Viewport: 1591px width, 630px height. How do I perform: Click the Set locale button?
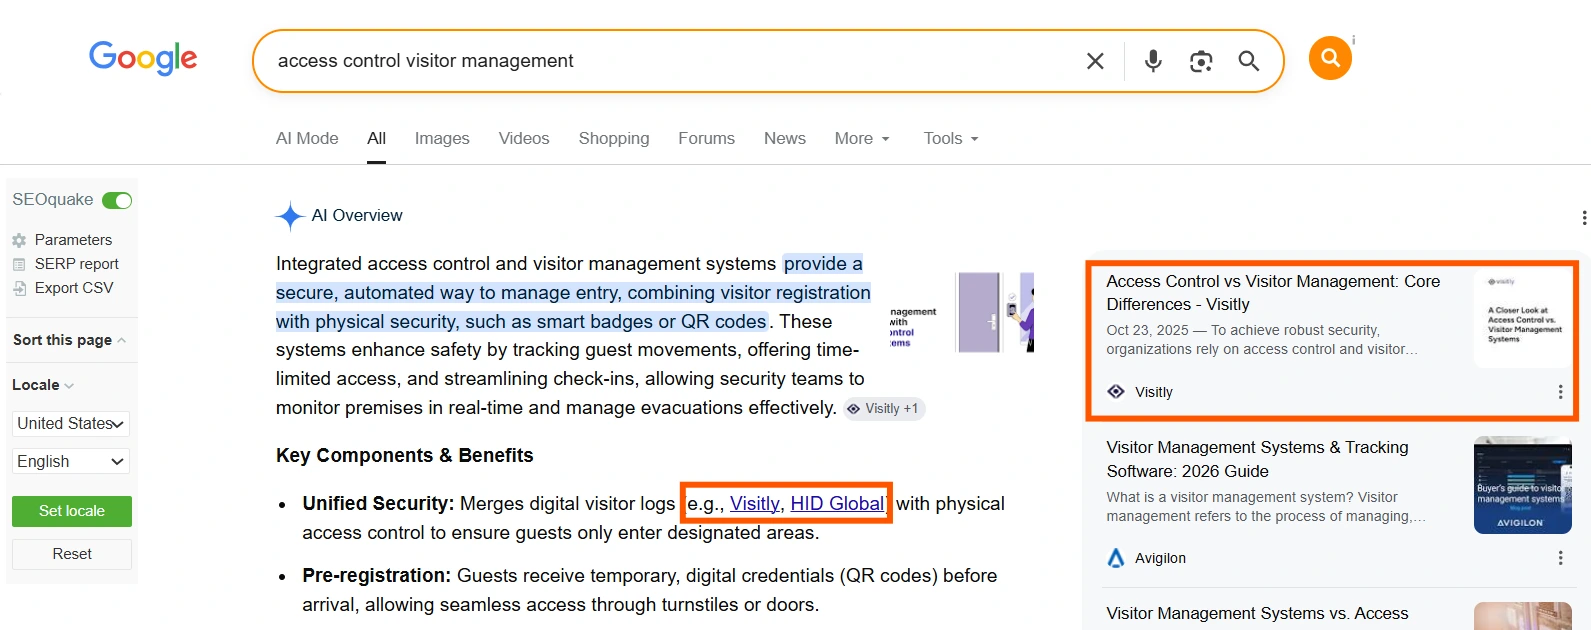[x=72, y=511]
